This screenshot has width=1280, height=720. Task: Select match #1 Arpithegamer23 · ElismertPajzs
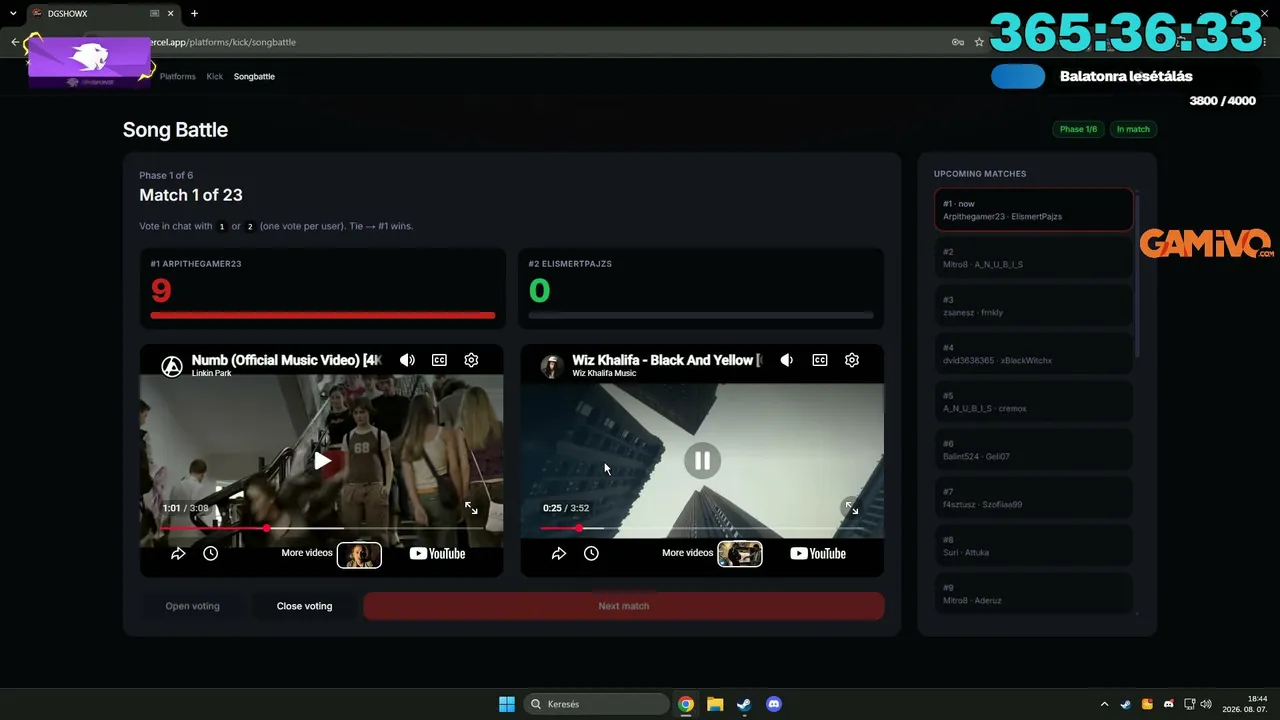click(1034, 210)
